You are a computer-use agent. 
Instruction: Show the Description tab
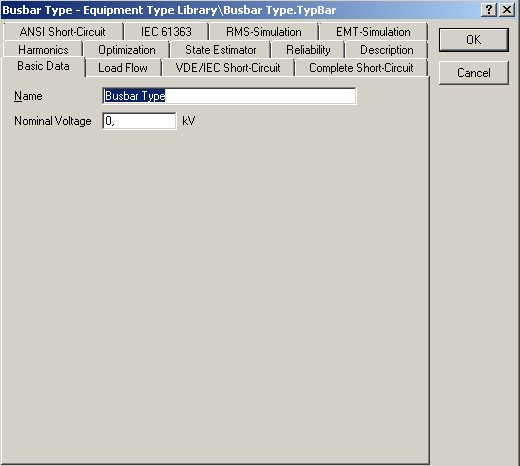(x=387, y=50)
